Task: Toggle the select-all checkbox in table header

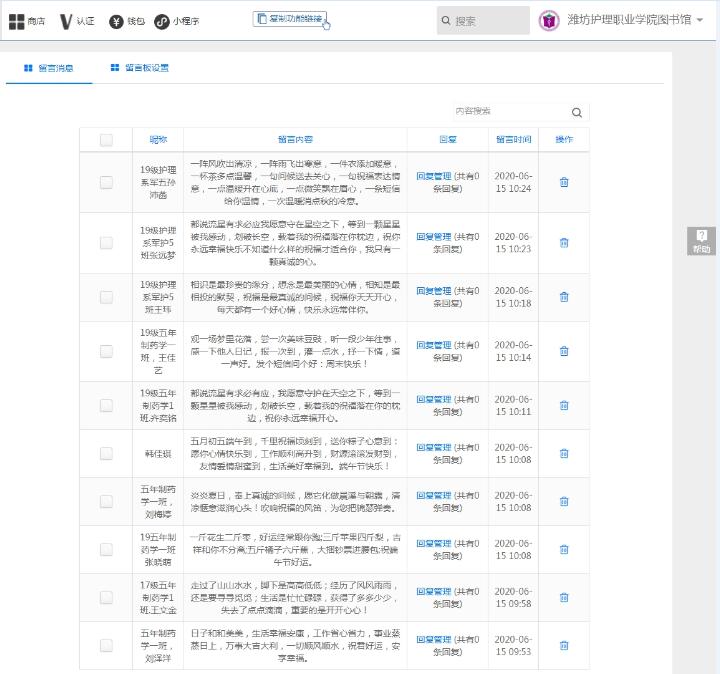Action: pos(106,140)
